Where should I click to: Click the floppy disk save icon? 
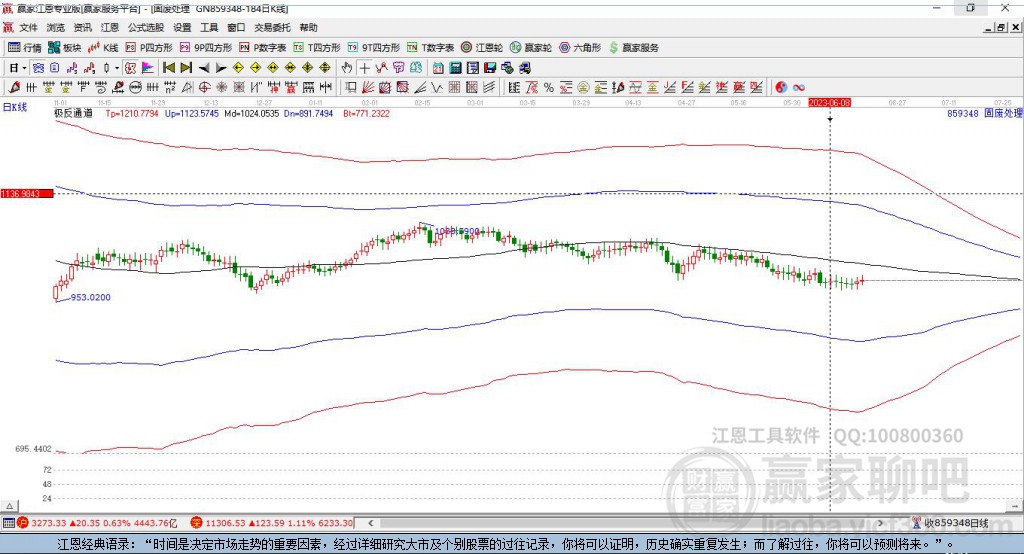490,68
